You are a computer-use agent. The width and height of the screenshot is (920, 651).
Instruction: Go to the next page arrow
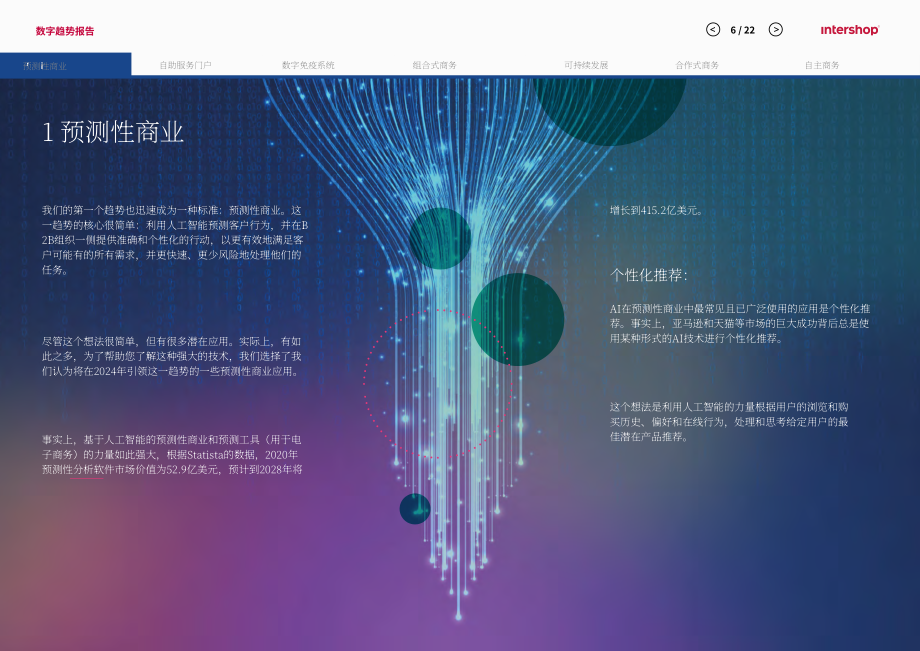pos(776,29)
